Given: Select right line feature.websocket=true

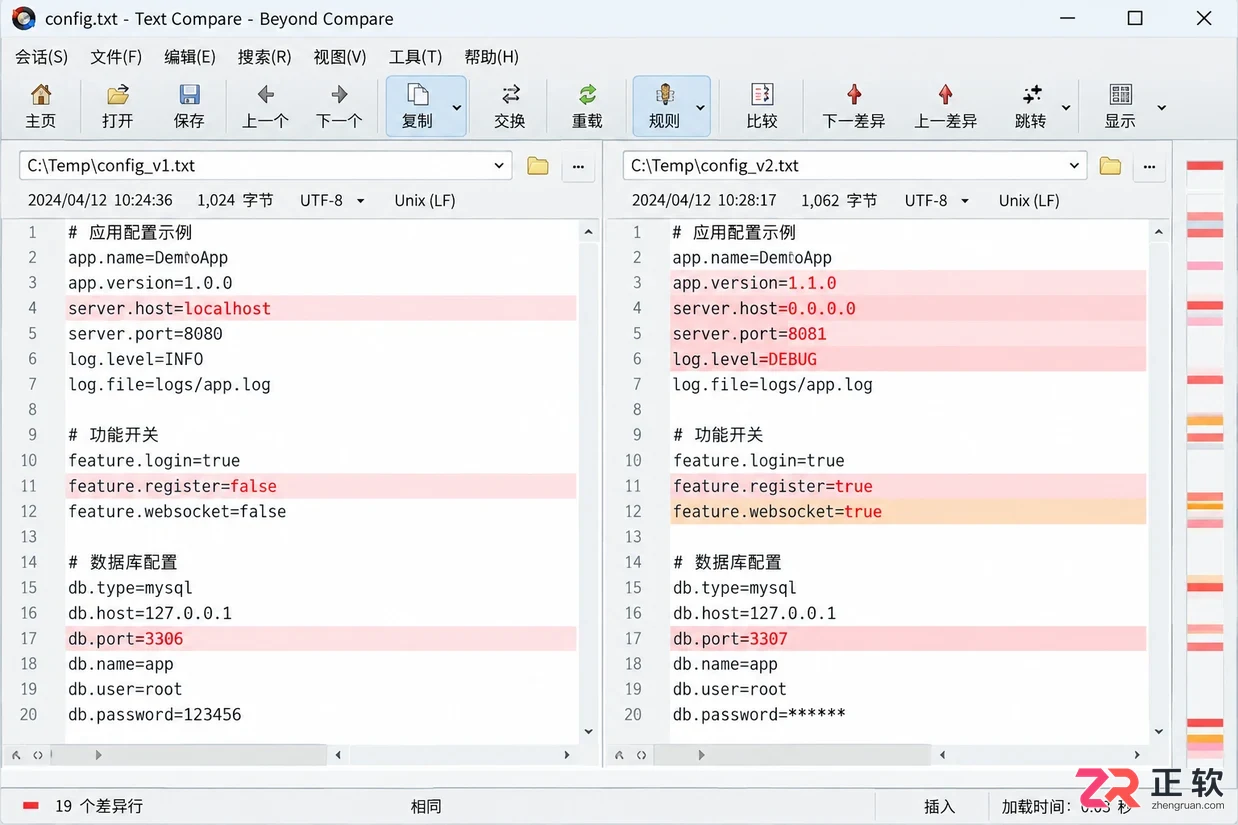Looking at the screenshot, I should click(x=908, y=511).
